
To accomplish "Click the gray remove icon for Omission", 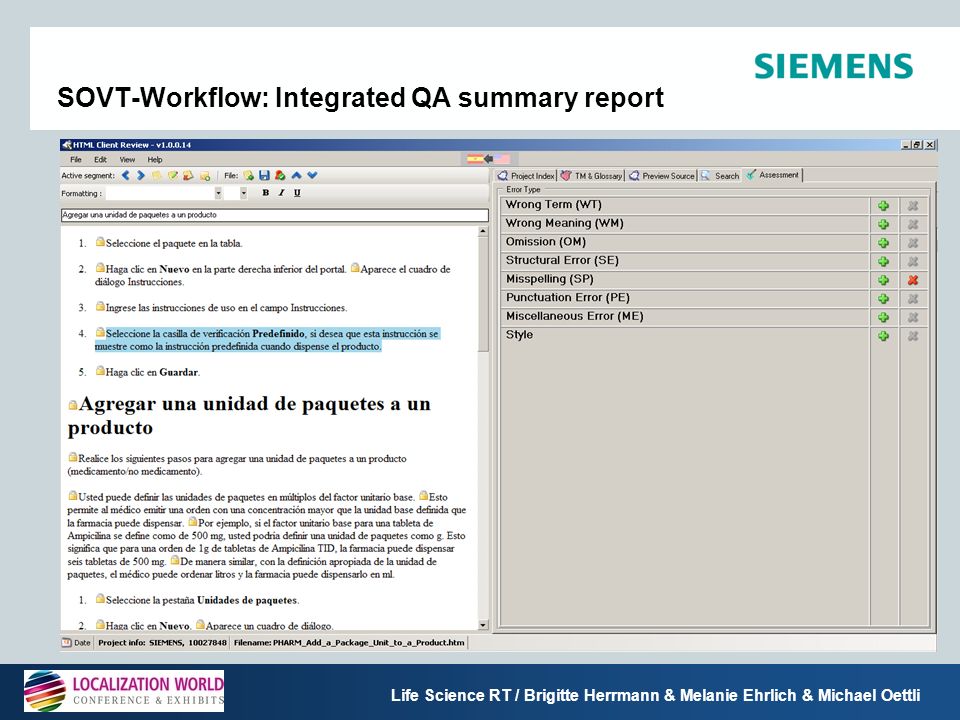I will [x=913, y=243].
